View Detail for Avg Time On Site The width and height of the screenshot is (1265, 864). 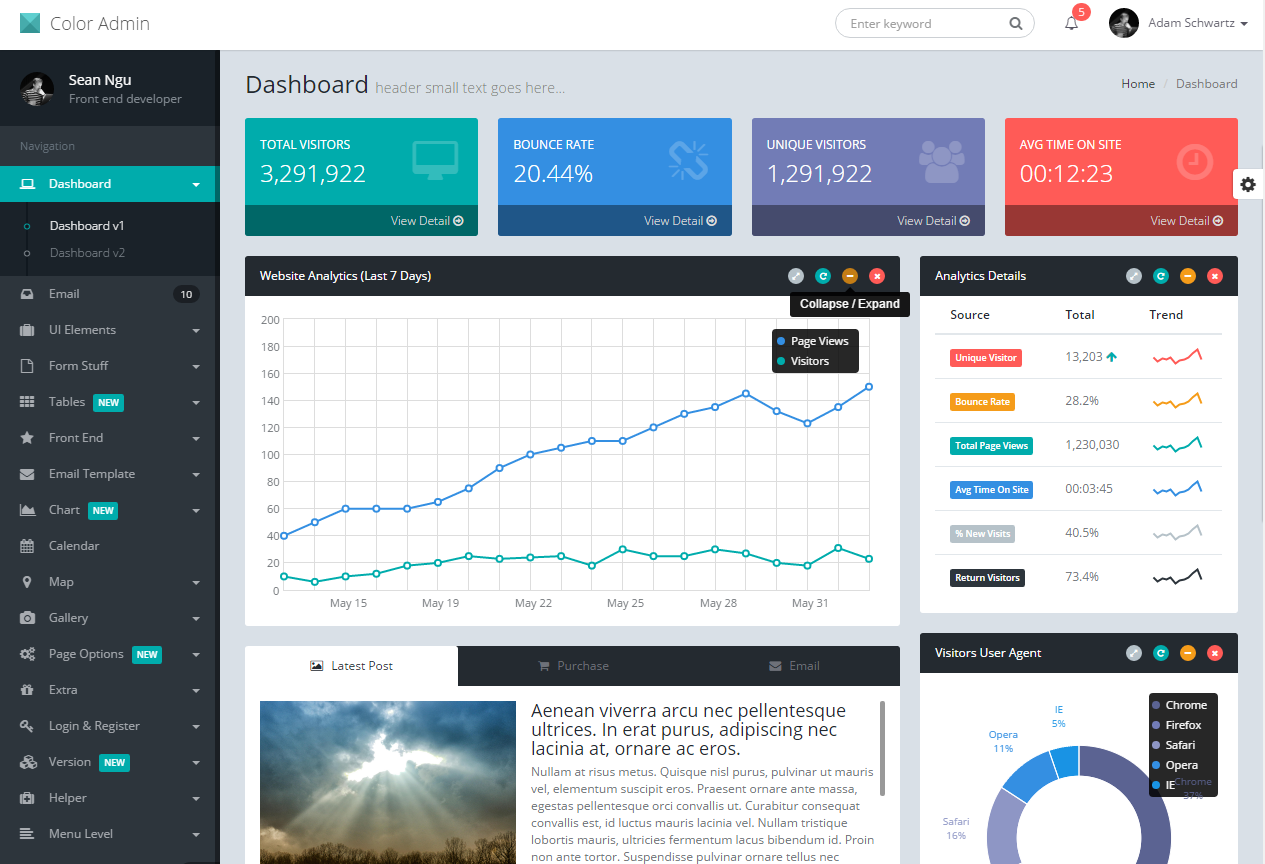tap(1187, 221)
